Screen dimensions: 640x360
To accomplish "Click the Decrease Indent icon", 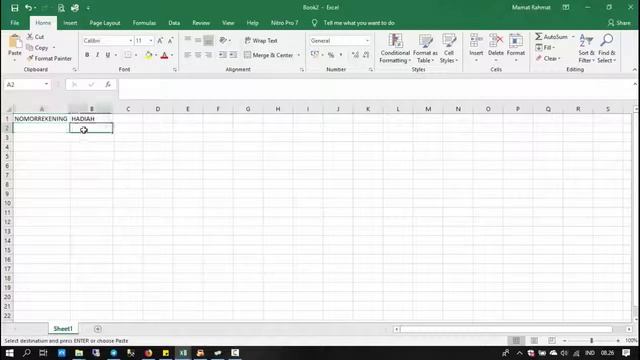I will [x=222, y=55].
